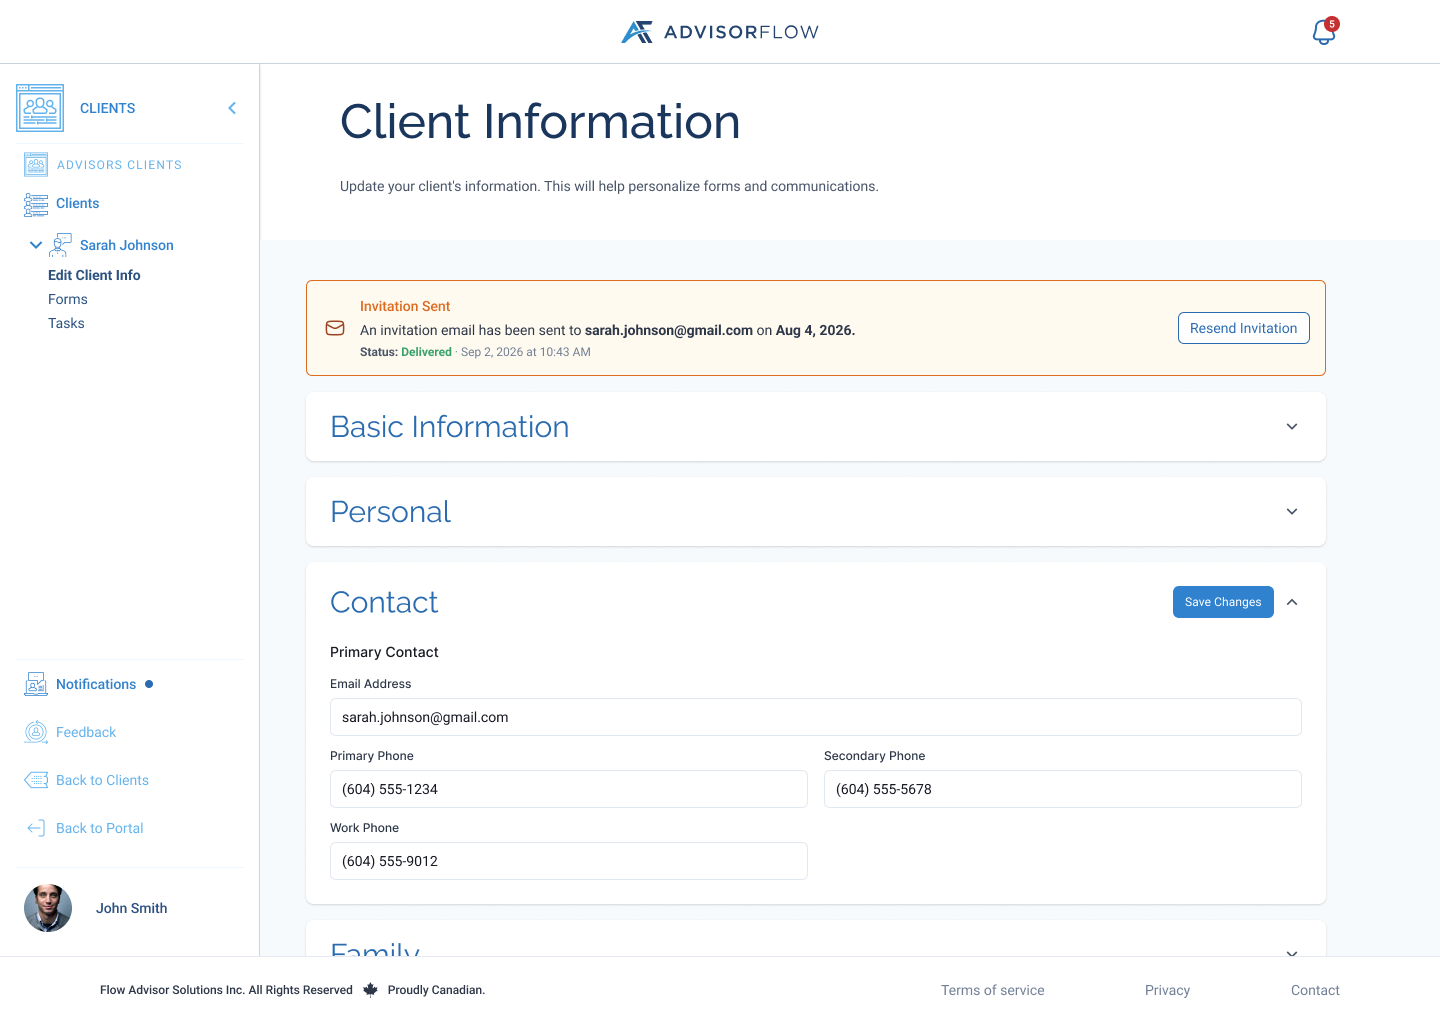
Task: Click the Feedback icon
Action: point(36,732)
